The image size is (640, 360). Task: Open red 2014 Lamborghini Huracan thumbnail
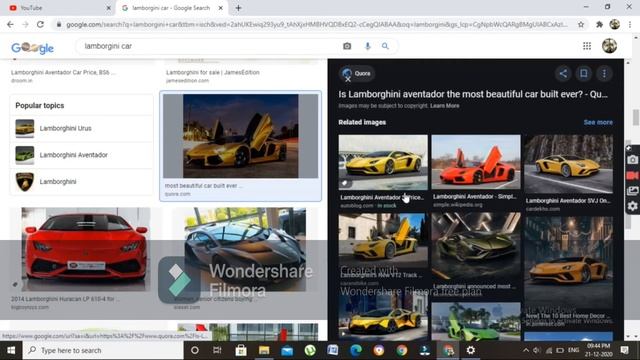tap(86, 249)
